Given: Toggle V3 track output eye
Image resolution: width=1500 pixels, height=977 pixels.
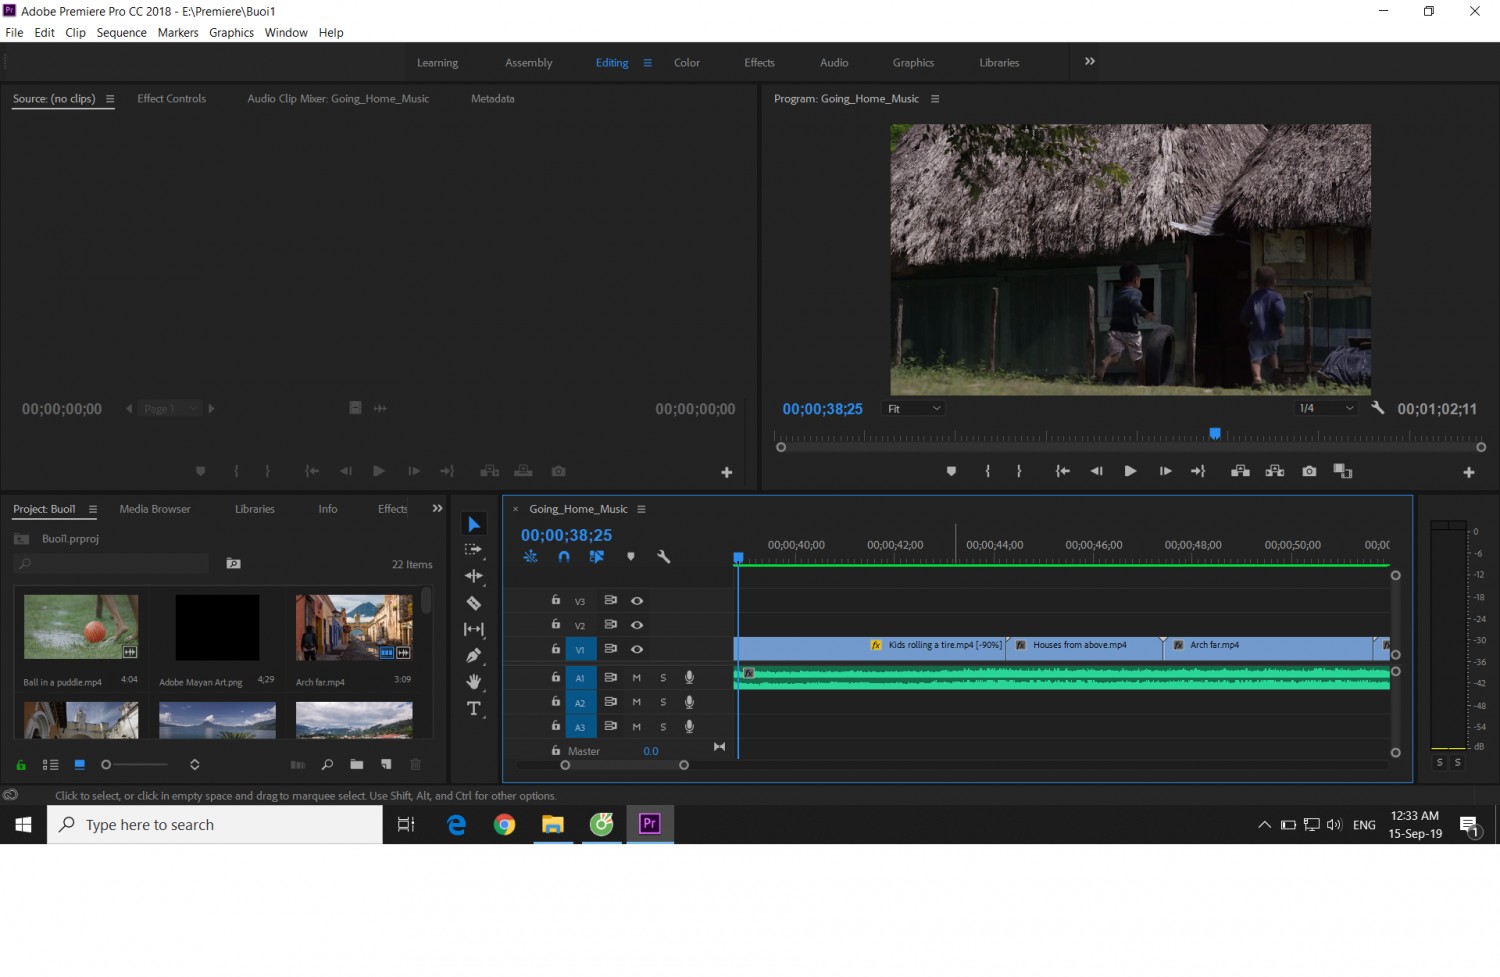Looking at the screenshot, I should click(637, 601).
